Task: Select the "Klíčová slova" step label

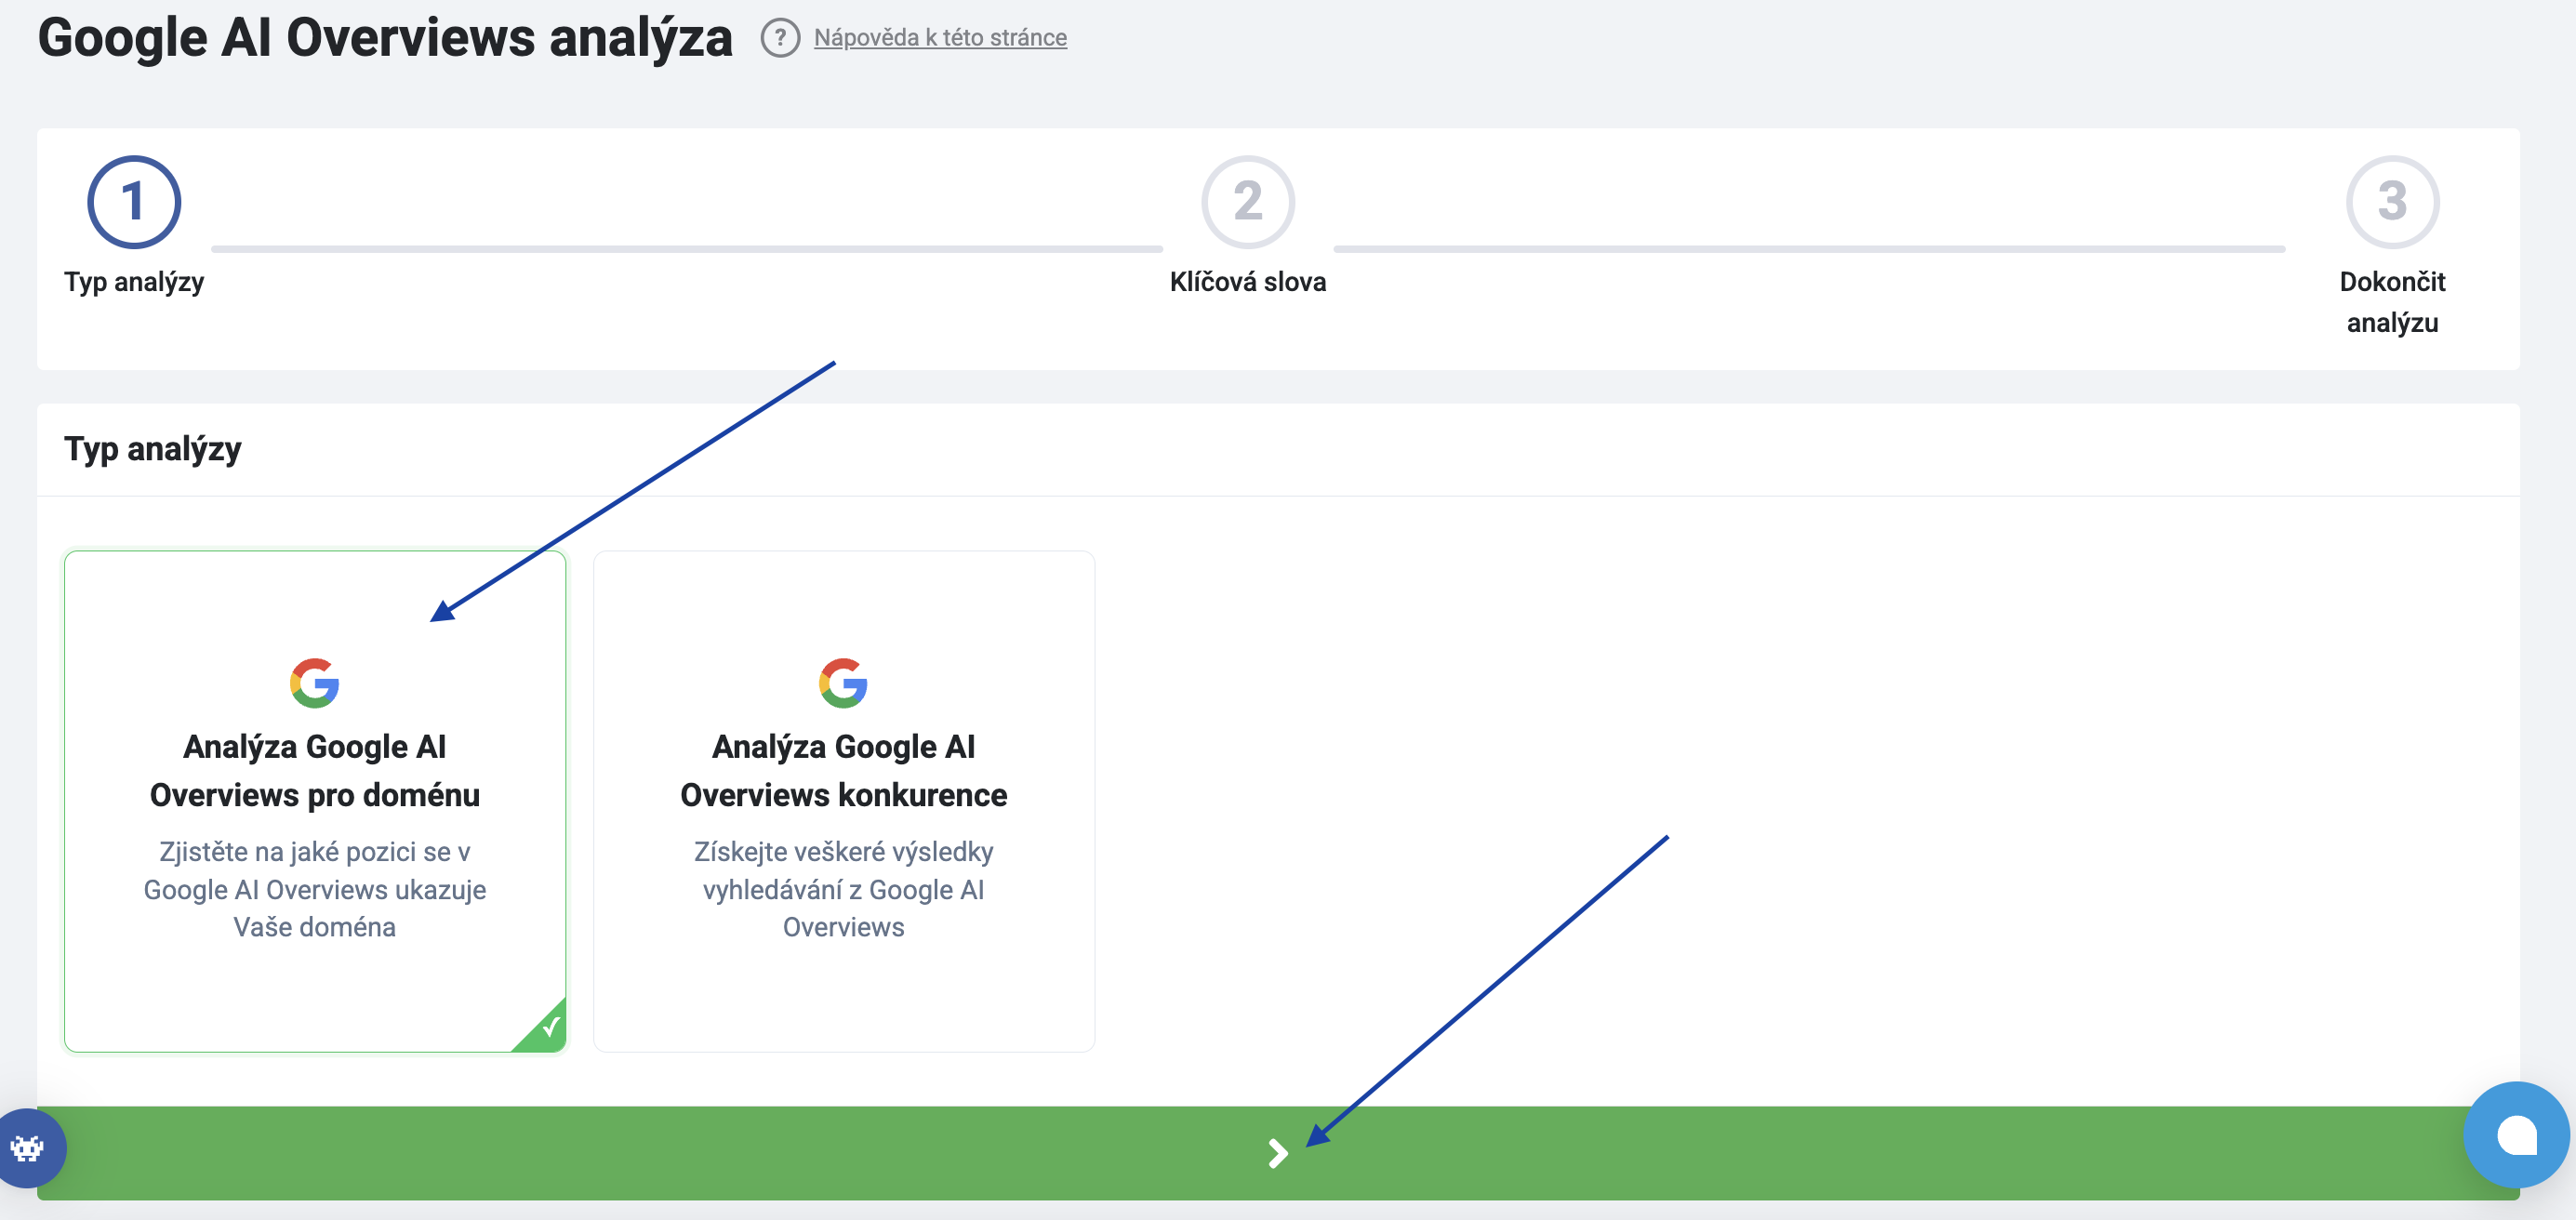Action: click(1247, 282)
